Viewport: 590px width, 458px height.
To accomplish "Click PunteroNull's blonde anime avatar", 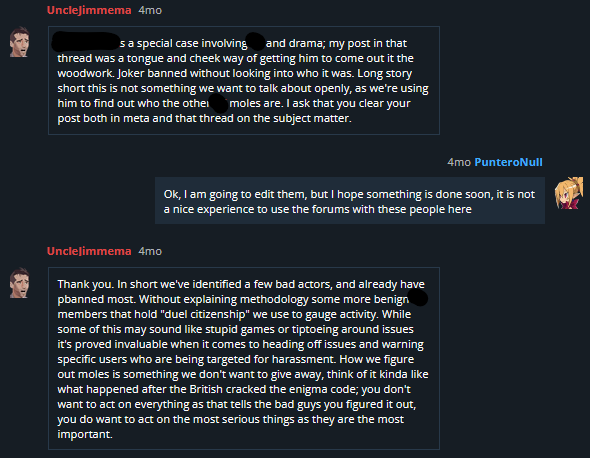I will (x=569, y=193).
